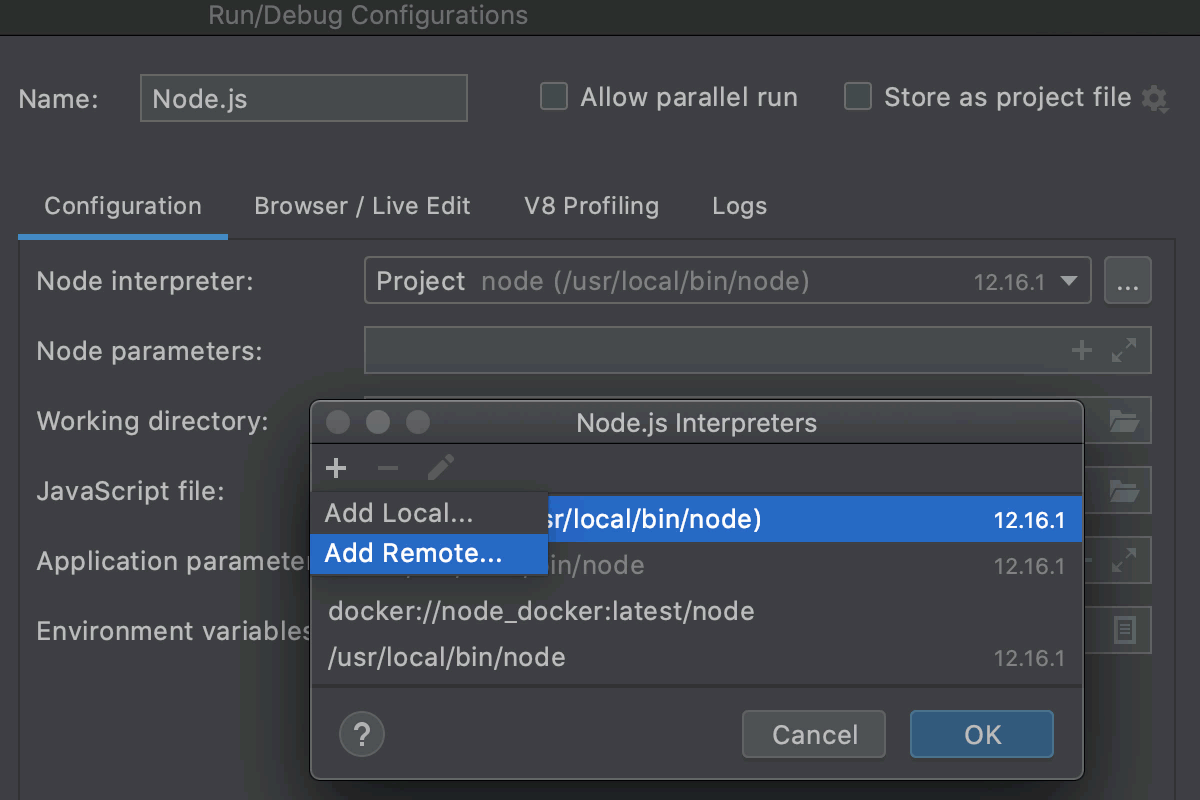Switch to the V8 Profiling tab
This screenshot has height=800, width=1200.
(591, 206)
